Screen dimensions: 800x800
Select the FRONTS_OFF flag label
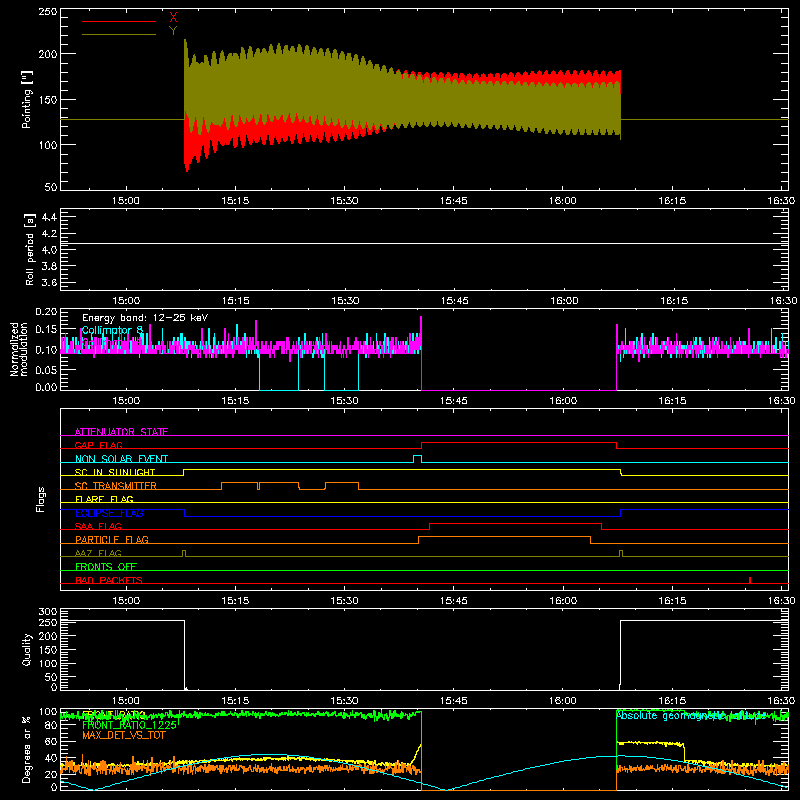tap(106, 566)
